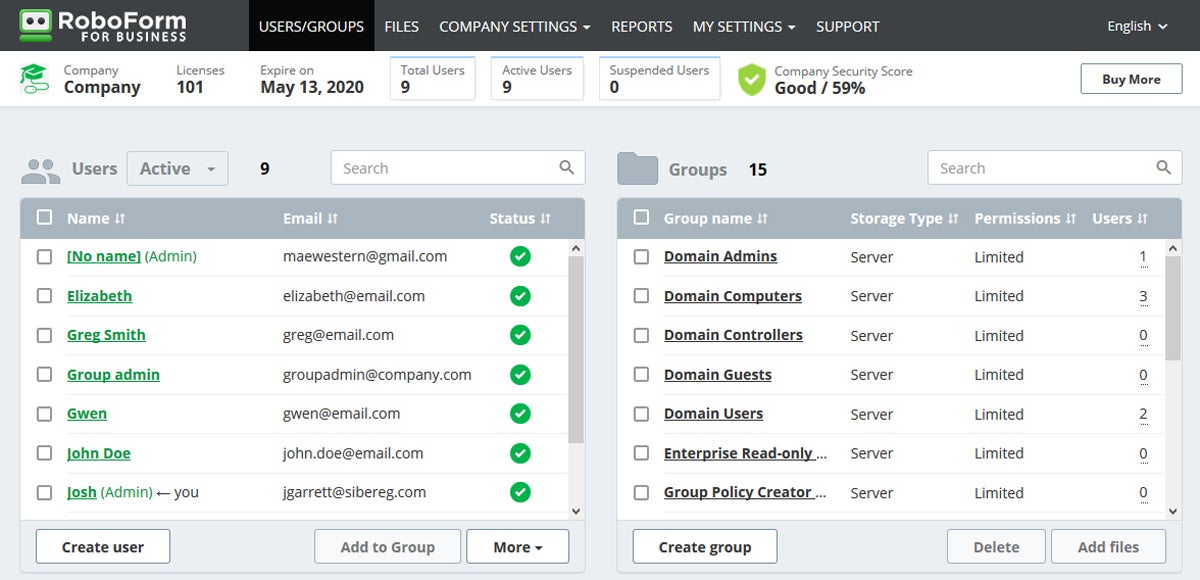Click the Create user button

(103, 547)
